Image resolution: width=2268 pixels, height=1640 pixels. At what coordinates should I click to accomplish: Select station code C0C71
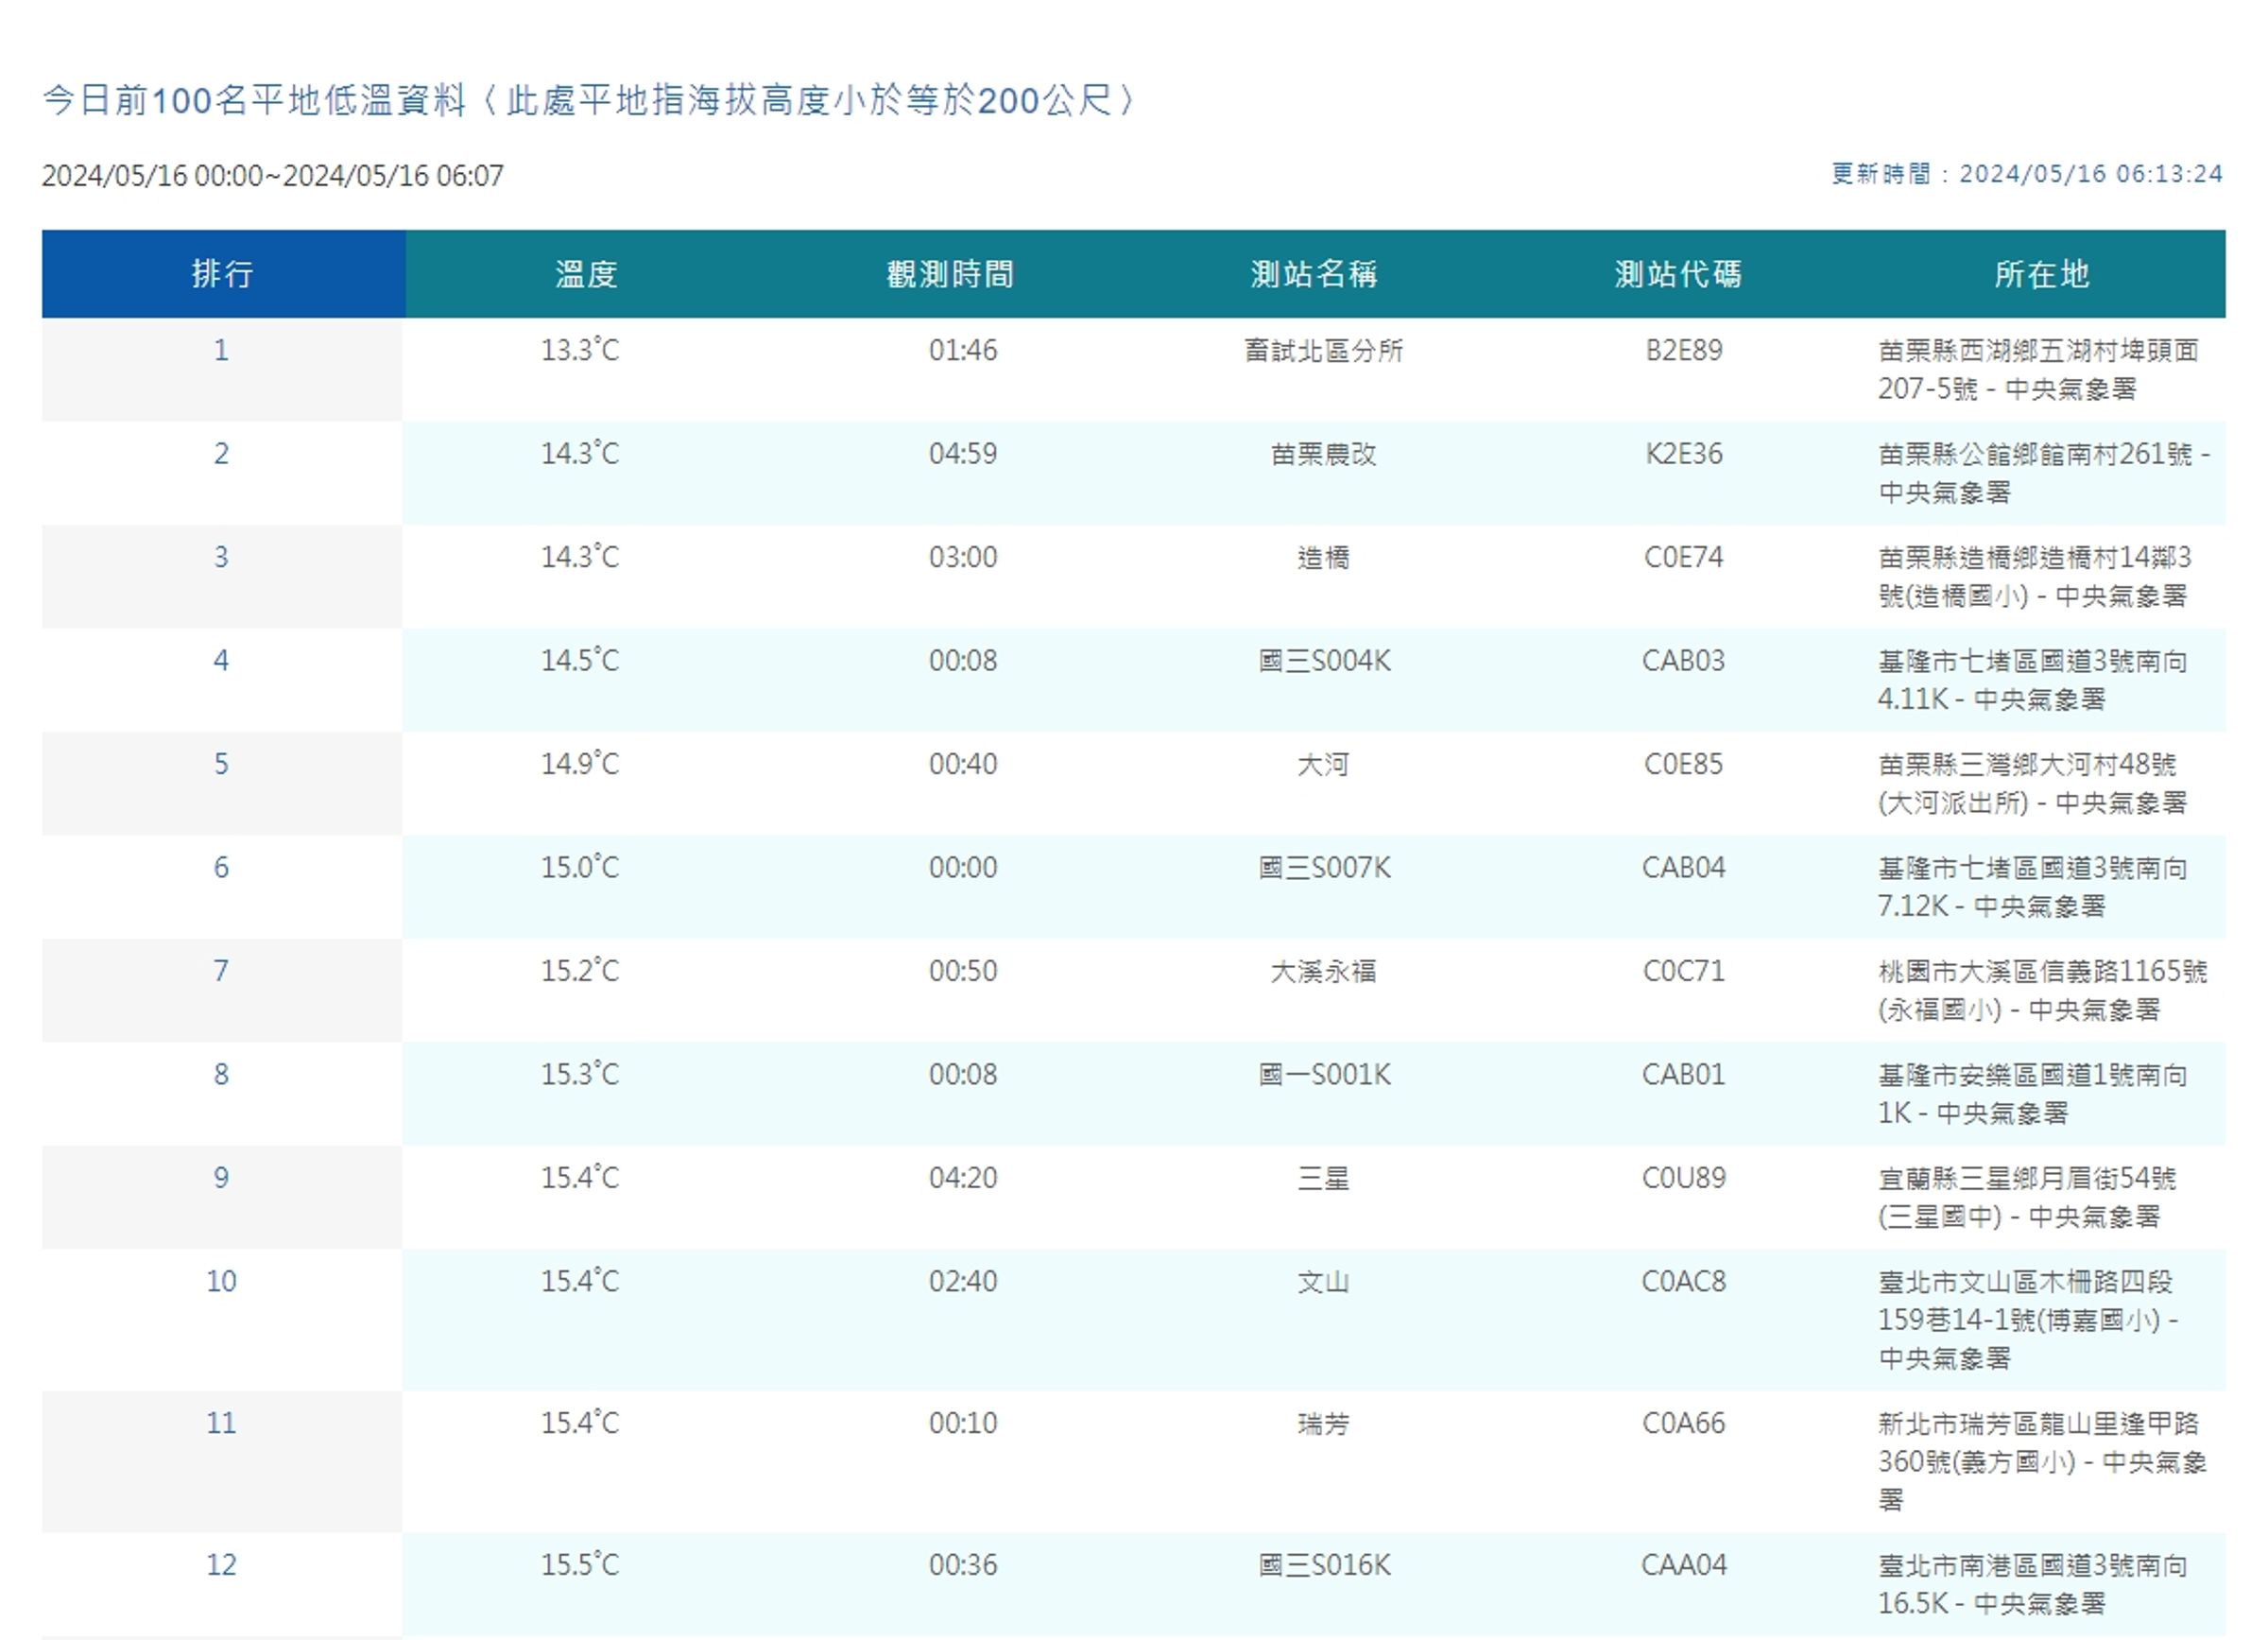1684,972
